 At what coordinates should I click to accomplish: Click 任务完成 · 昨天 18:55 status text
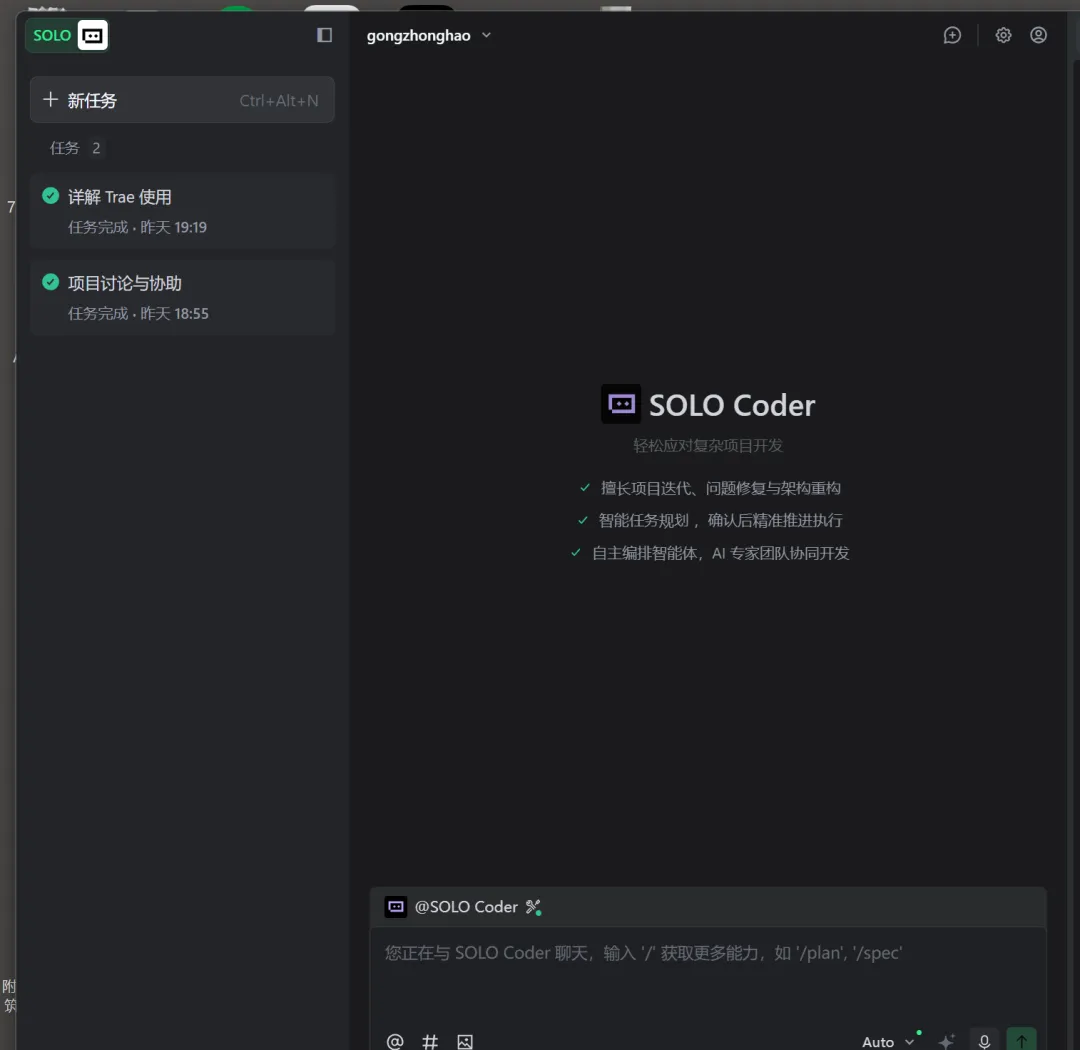[x=138, y=313]
